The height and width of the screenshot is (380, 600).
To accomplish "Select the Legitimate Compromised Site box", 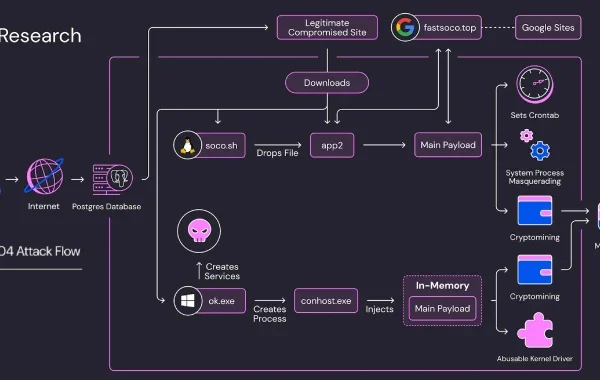I will [327, 28].
